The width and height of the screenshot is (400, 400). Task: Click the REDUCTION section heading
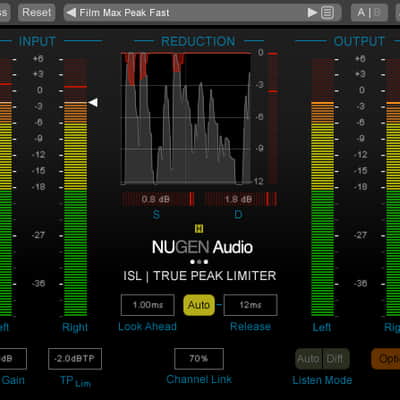198,42
